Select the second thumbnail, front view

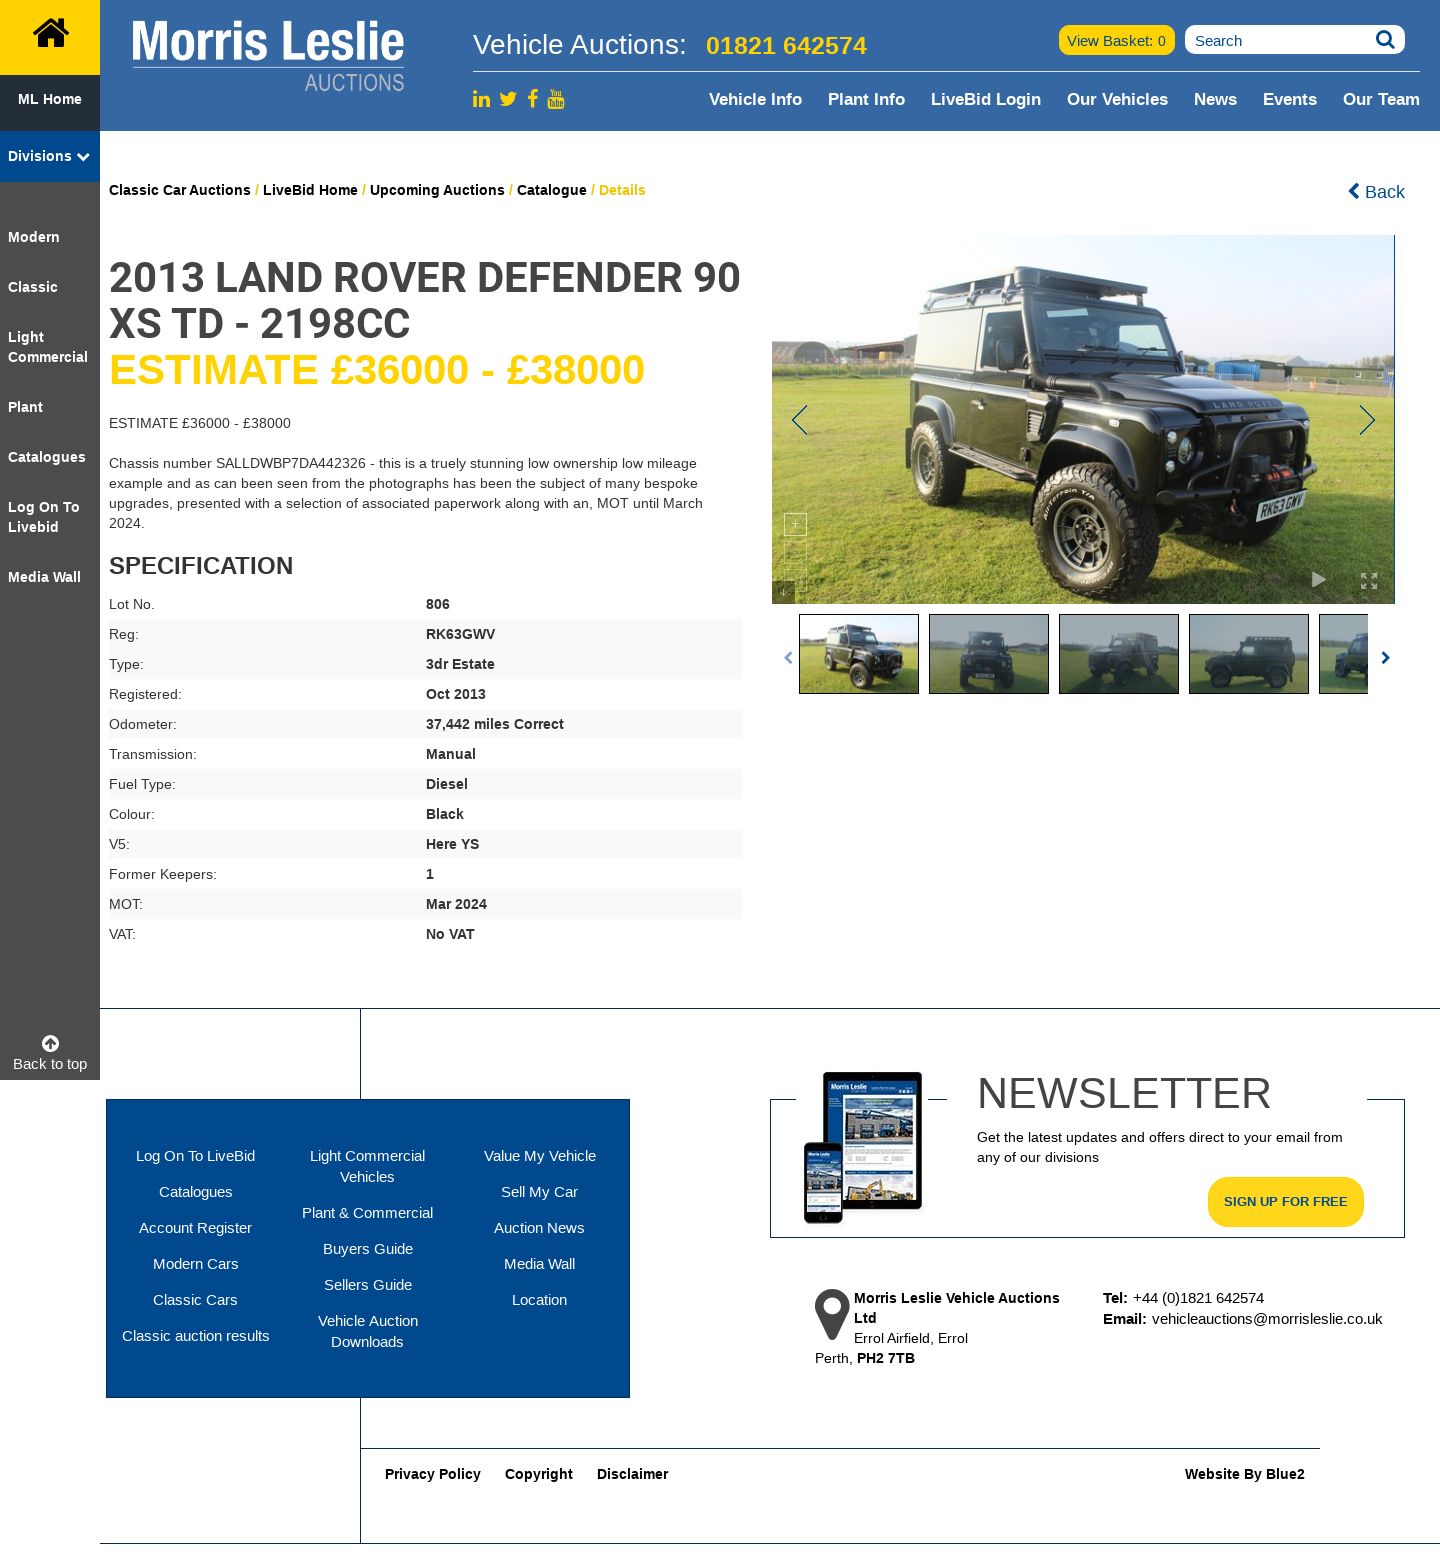pyautogui.click(x=989, y=654)
